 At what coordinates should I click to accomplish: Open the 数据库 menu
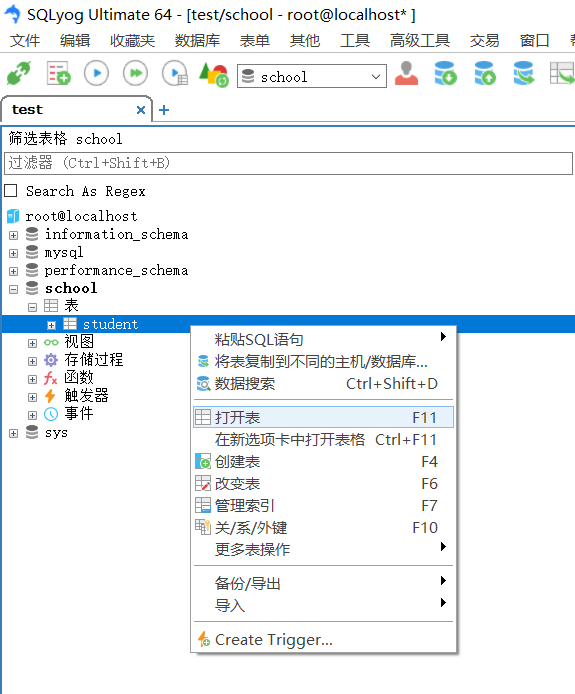(x=197, y=41)
